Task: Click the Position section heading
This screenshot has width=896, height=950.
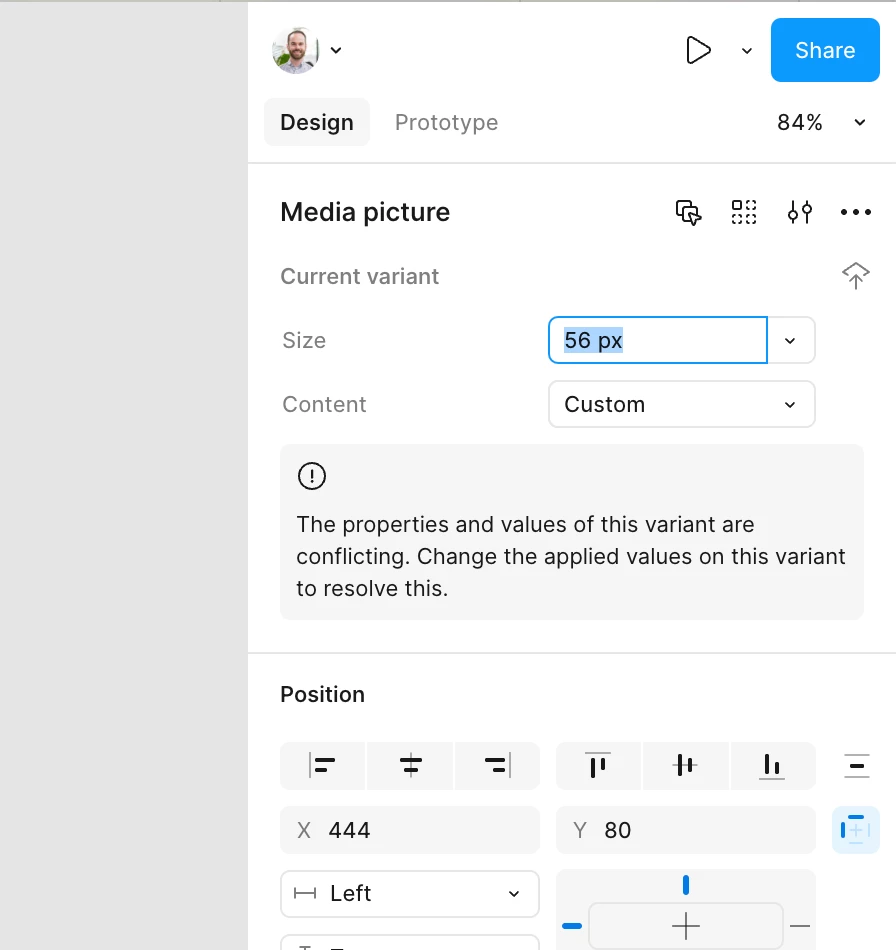Action: 322,694
